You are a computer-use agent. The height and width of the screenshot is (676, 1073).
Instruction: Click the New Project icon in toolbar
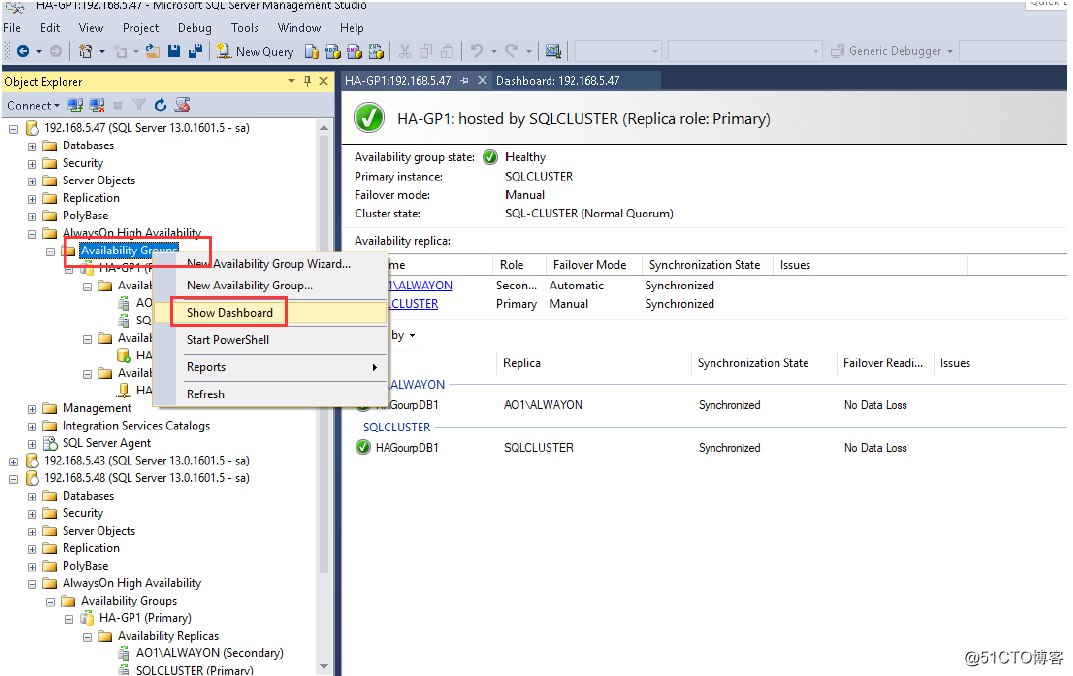click(x=86, y=51)
